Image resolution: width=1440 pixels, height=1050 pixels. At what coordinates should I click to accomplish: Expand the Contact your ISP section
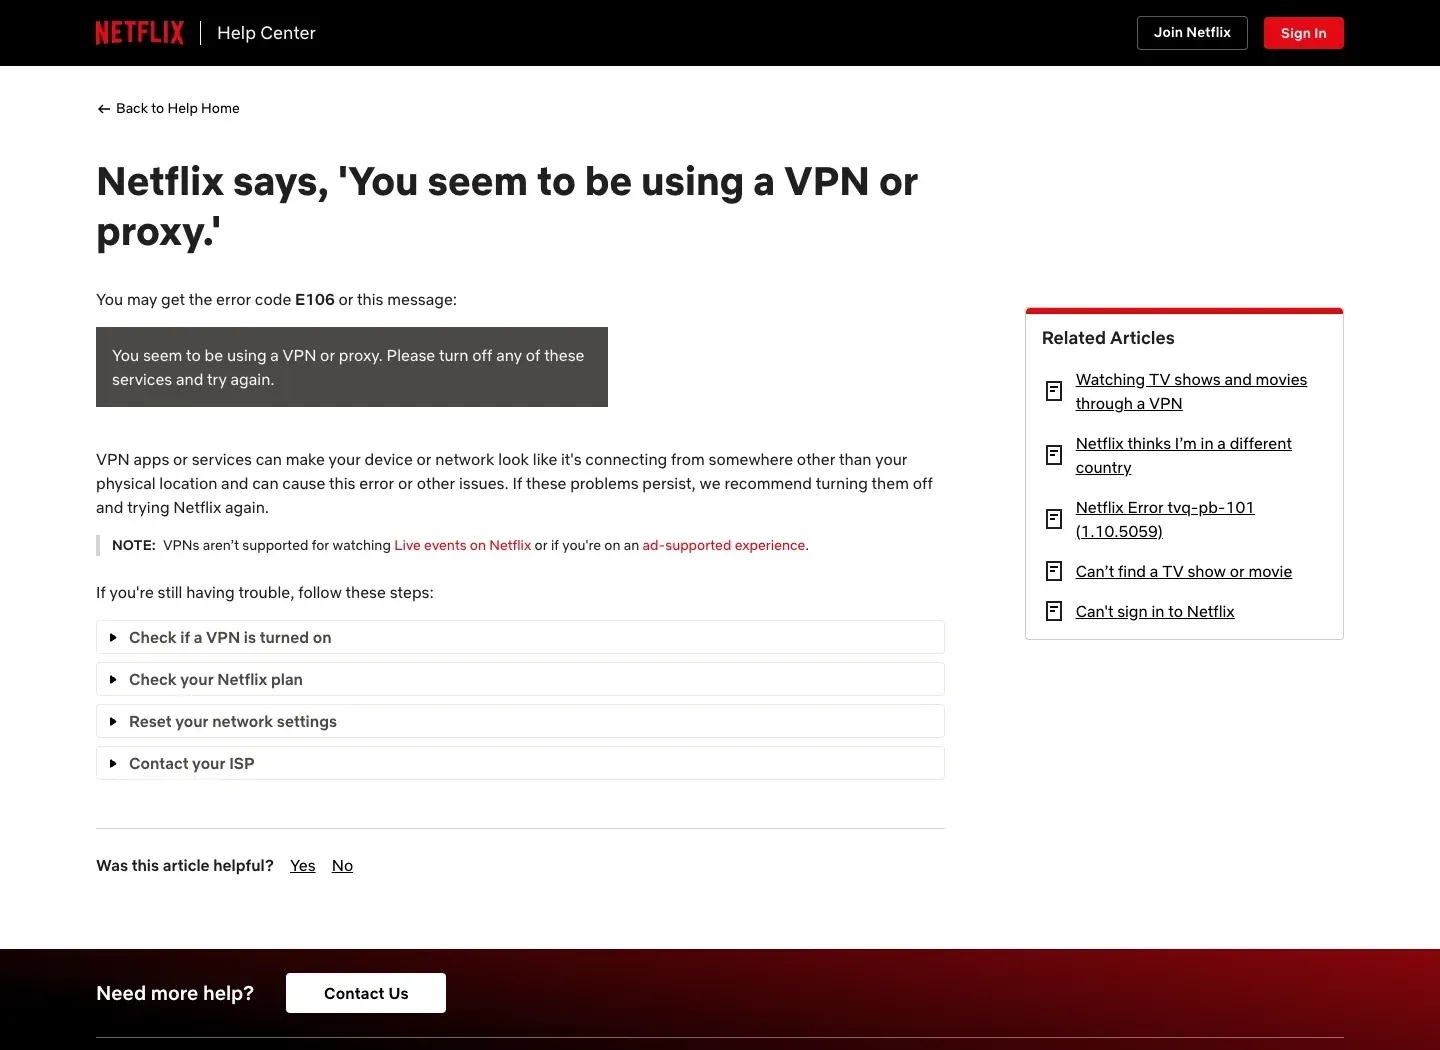tap(520, 763)
